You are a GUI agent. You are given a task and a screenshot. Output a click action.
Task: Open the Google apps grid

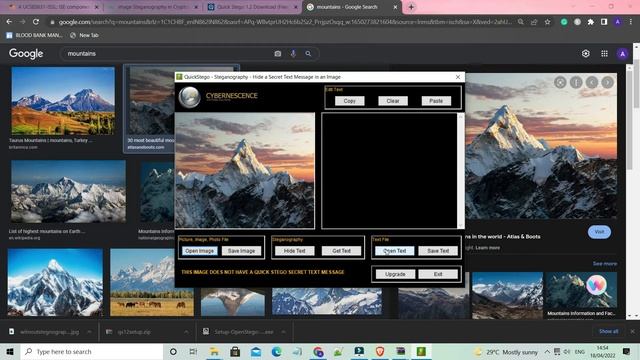[604, 53]
